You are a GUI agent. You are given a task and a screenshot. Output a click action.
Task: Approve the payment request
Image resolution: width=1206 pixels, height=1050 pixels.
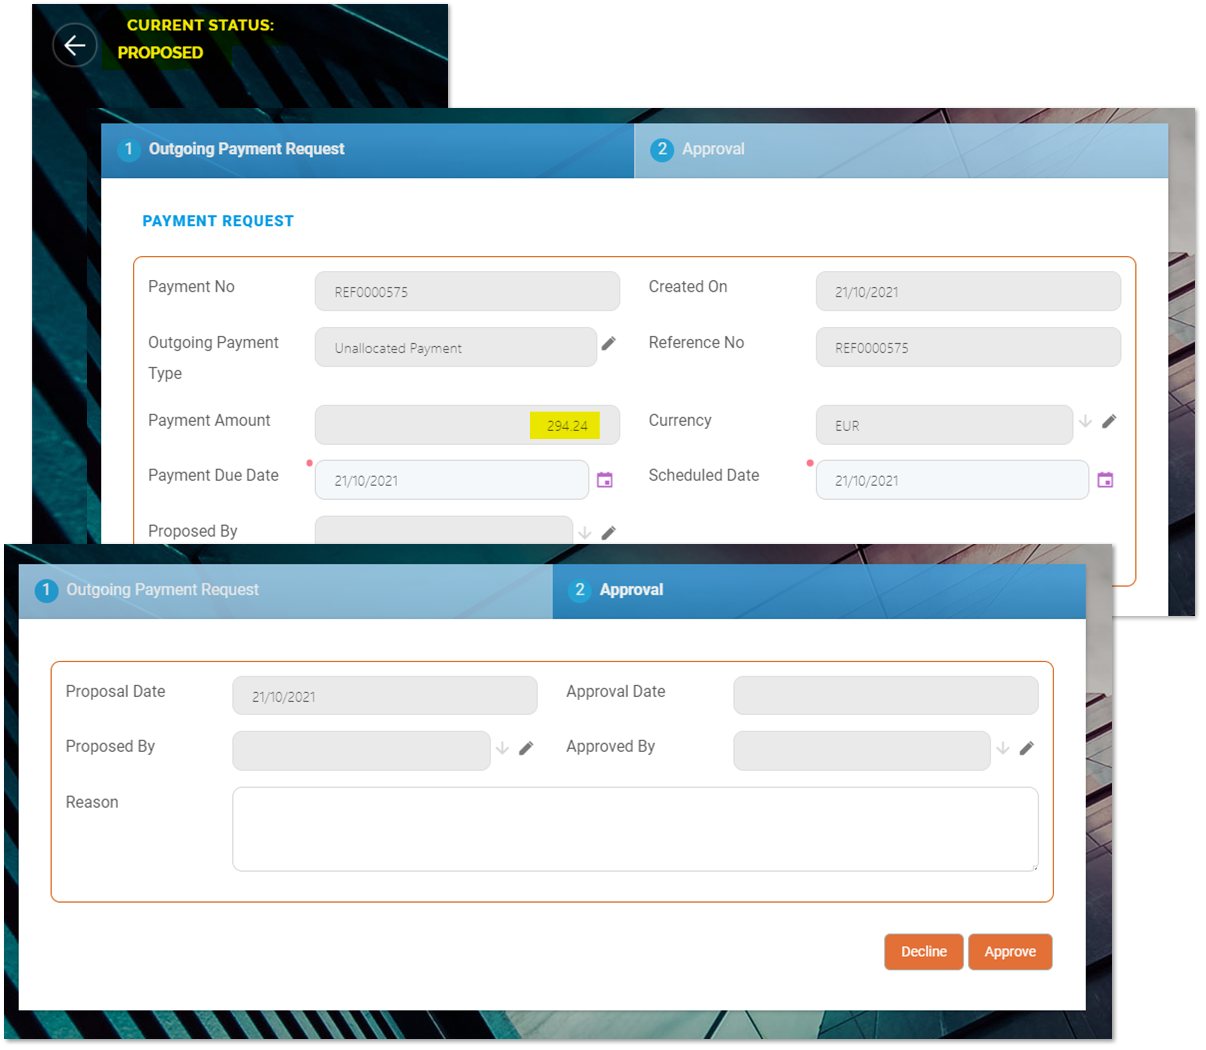tap(1009, 951)
